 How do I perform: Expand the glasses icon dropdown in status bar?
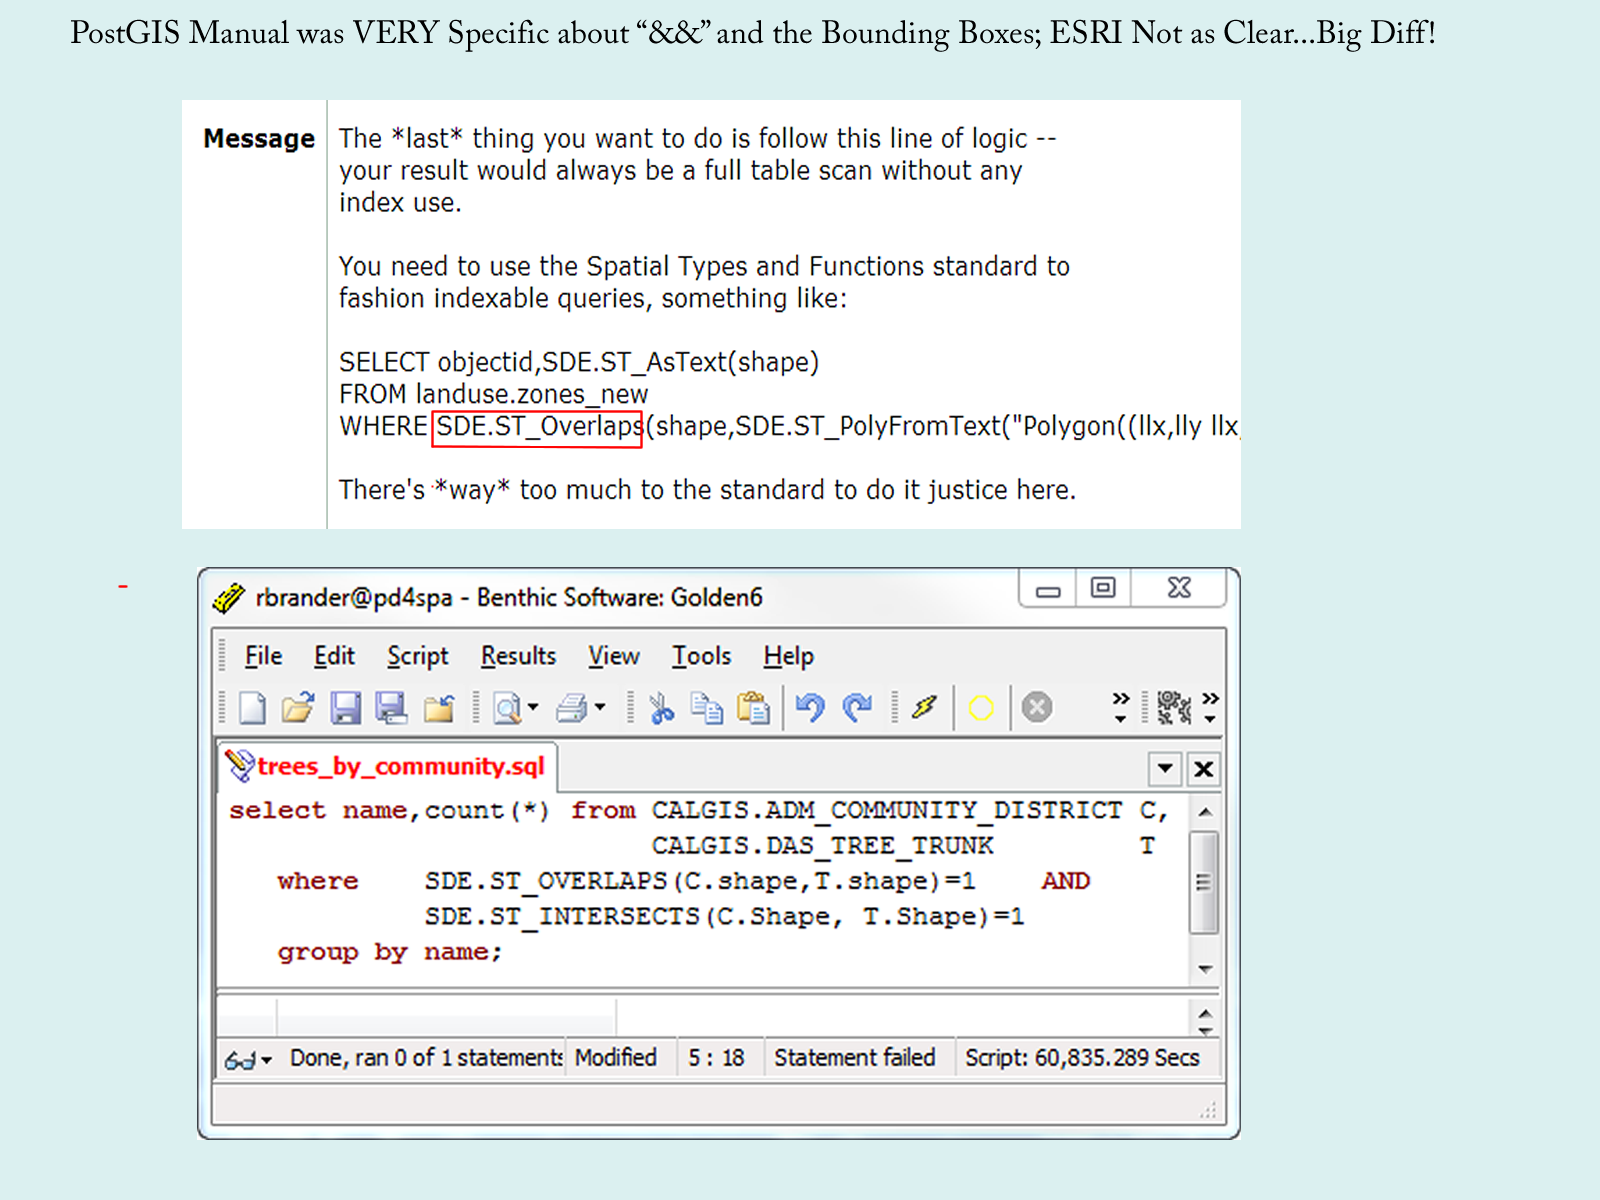click(x=266, y=1060)
